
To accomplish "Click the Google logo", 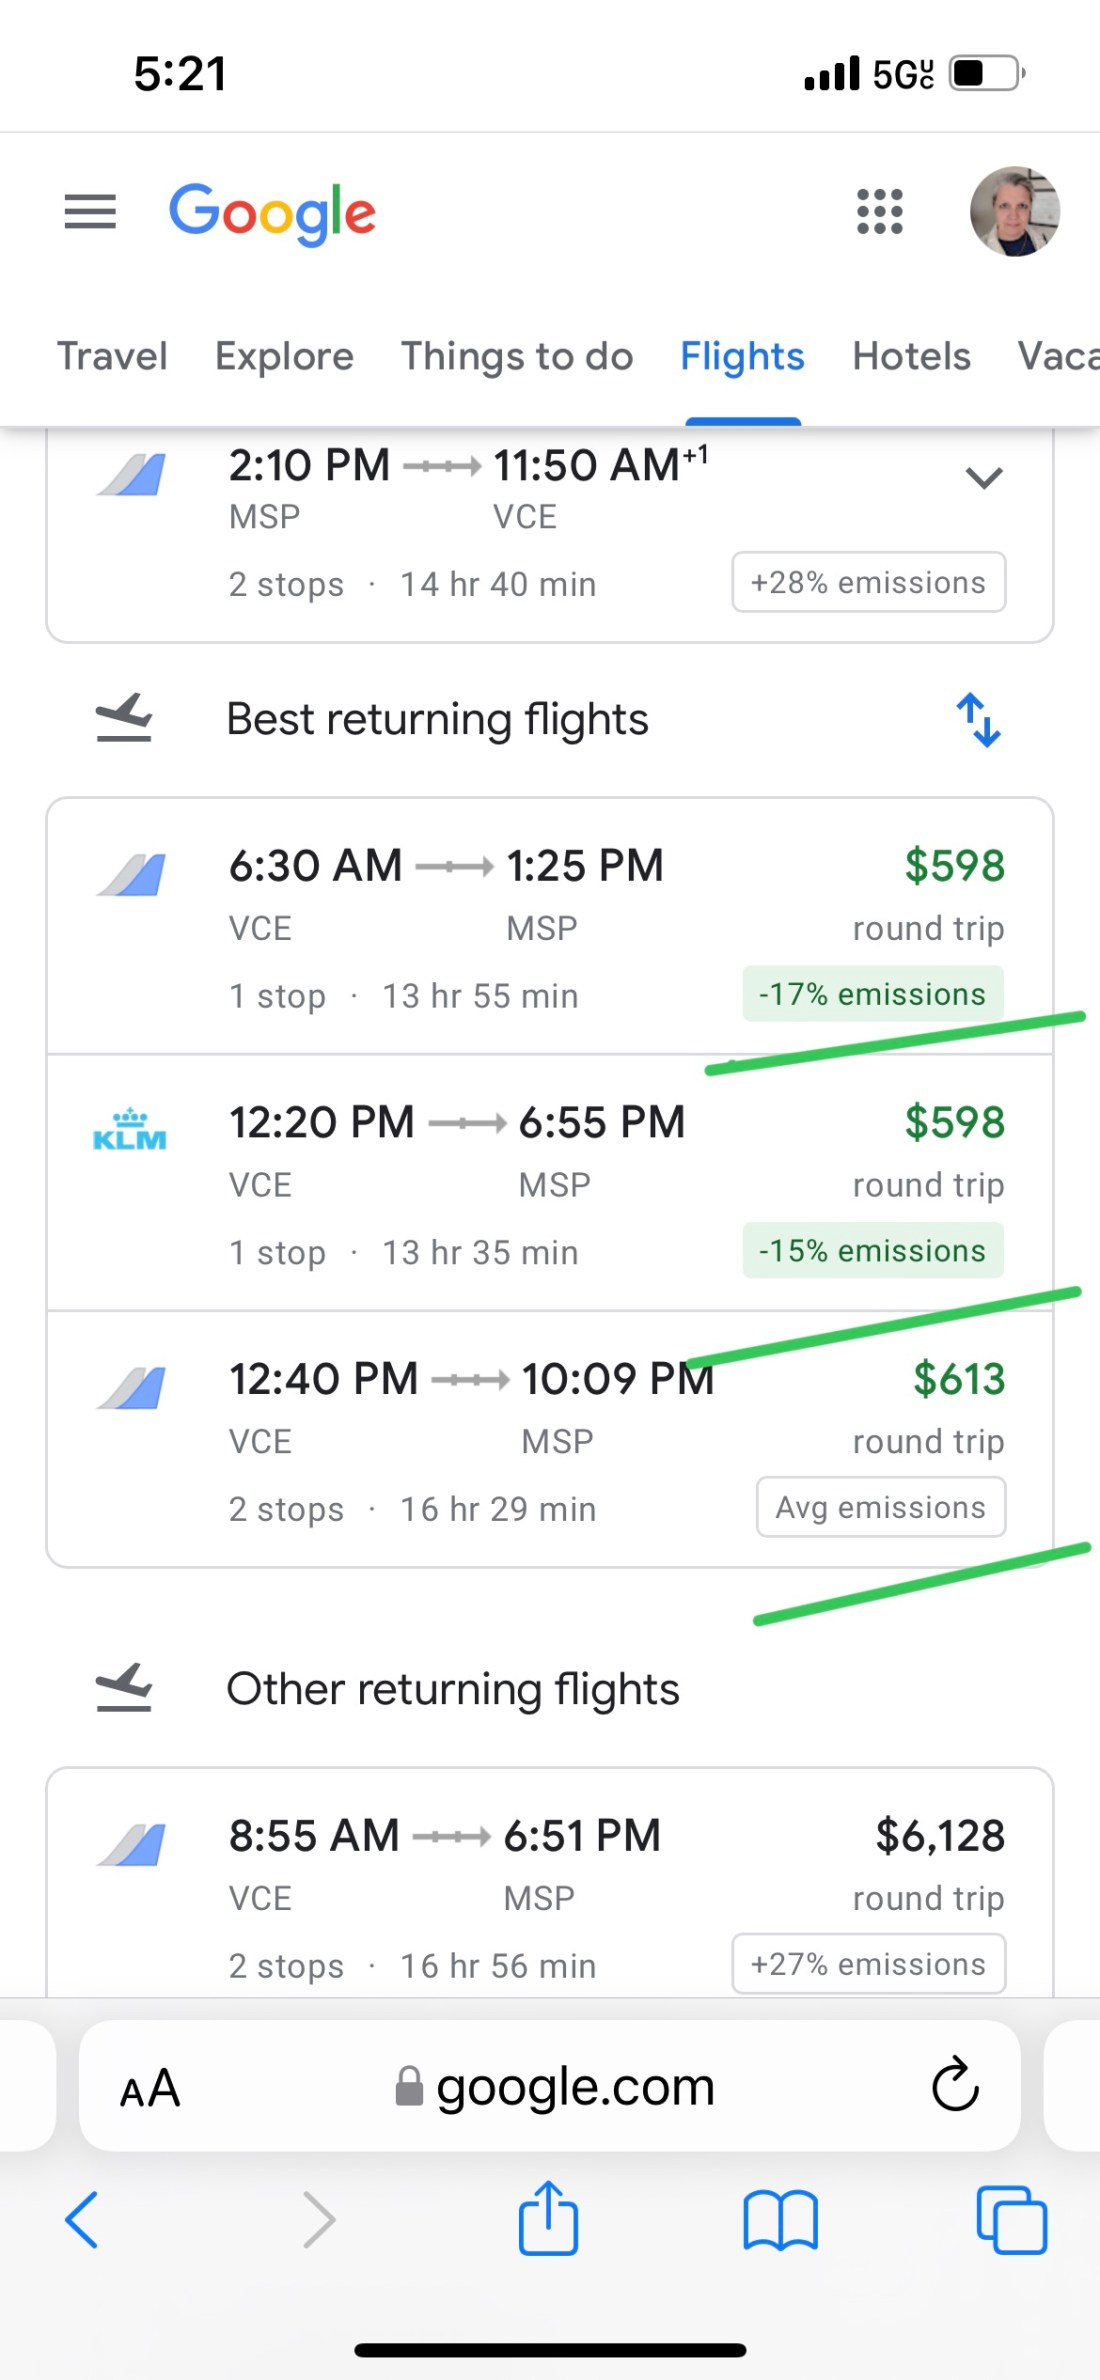I will point(272,212).
